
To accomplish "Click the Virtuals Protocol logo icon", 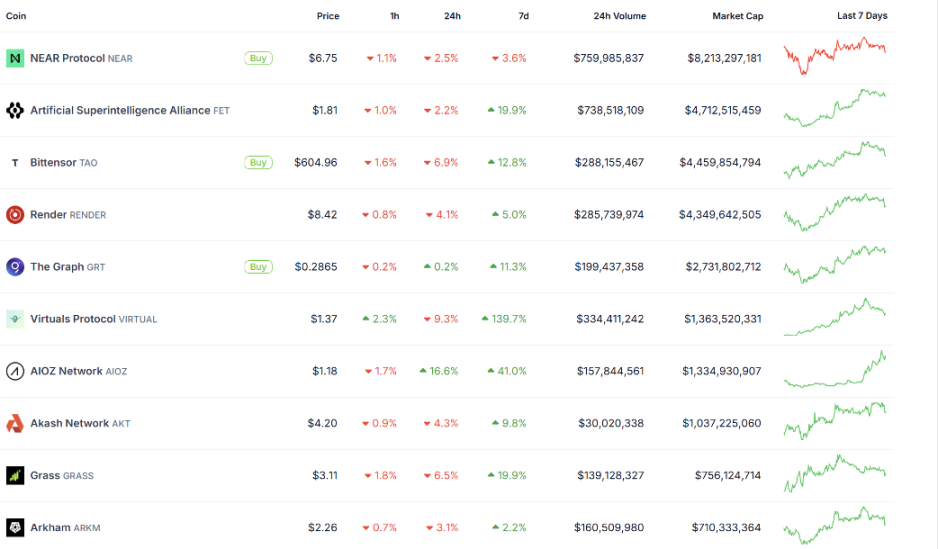I will pos(15,319).
